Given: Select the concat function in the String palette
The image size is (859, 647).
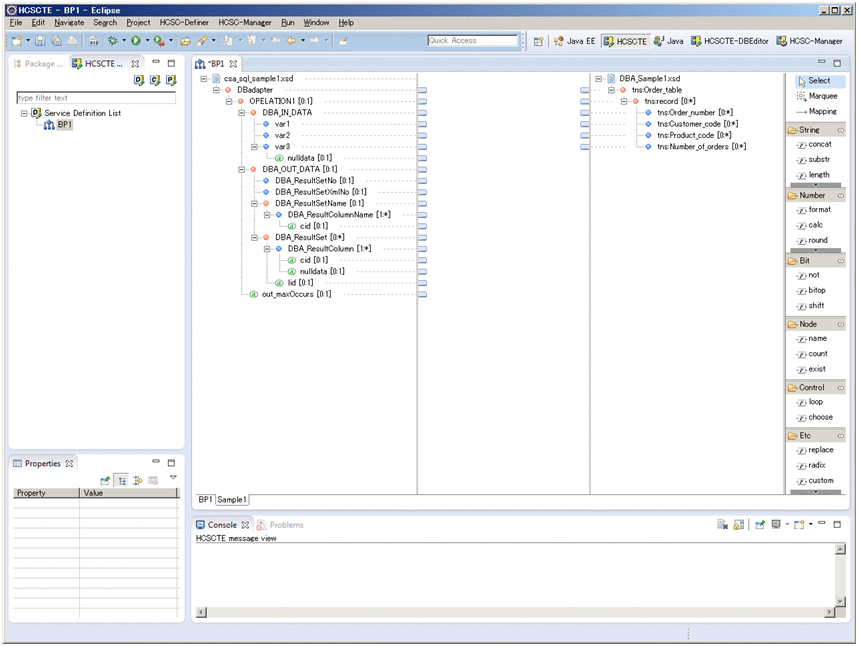Looking at the screenshot, I should (818, 145).
